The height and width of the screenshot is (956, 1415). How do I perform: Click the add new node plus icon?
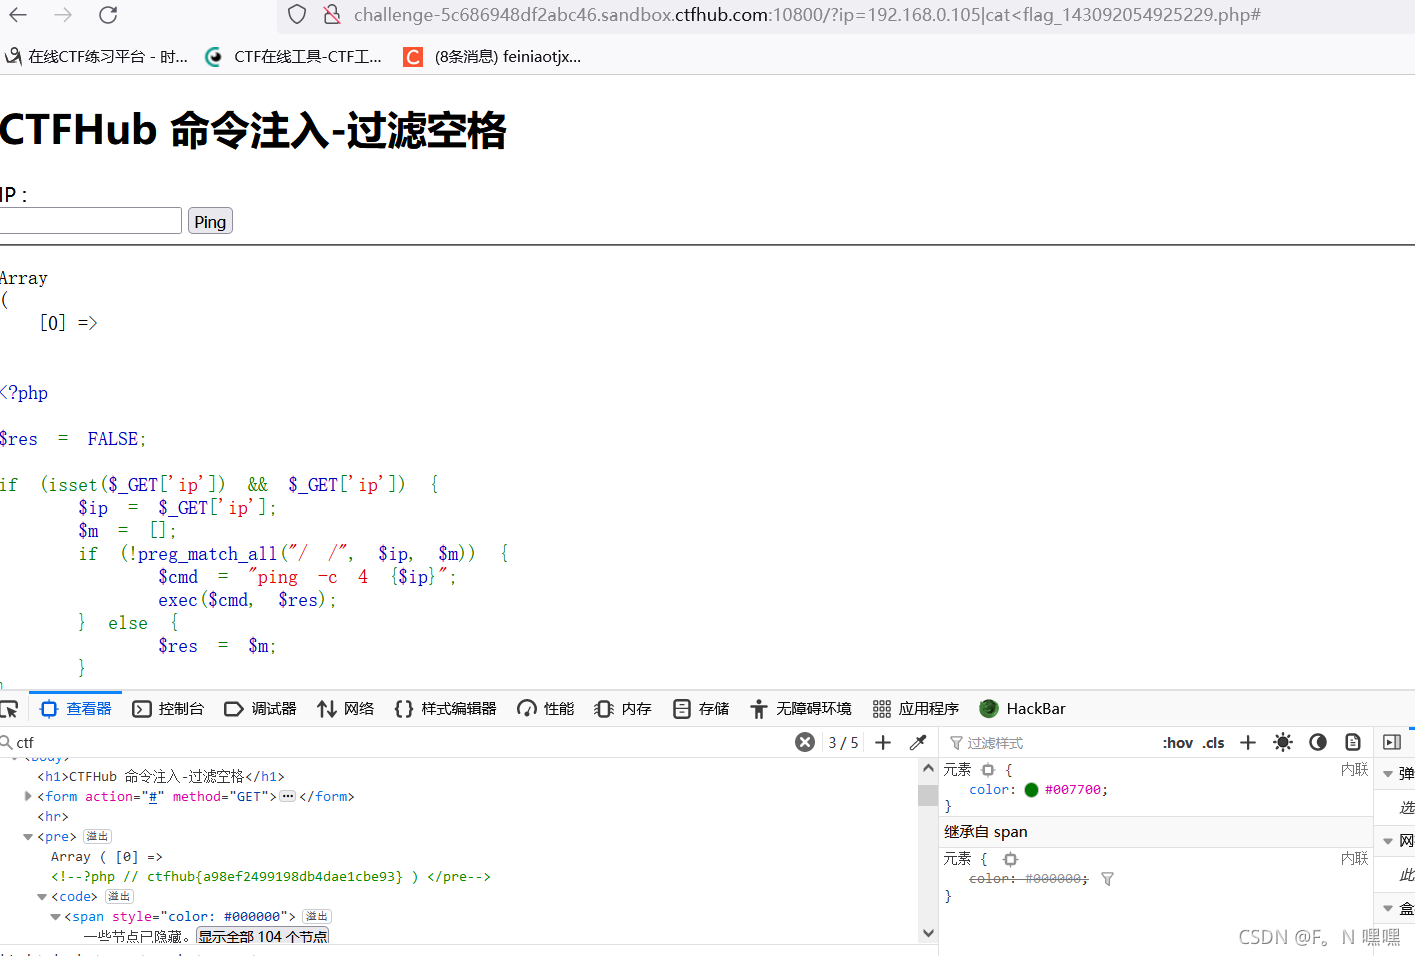pyautogui.click(x=883, y=742)
